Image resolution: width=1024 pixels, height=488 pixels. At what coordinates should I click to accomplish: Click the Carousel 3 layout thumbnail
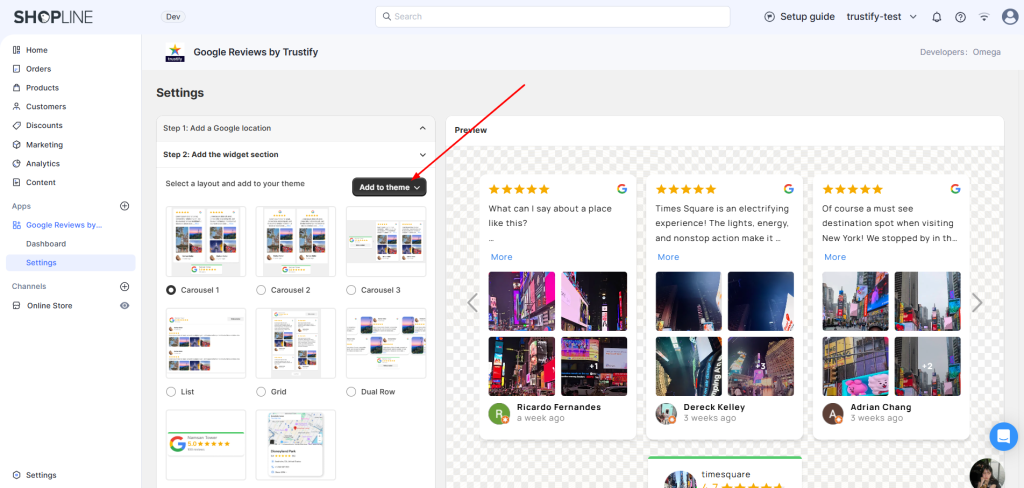pyautogui.click(x=386, y=242)
